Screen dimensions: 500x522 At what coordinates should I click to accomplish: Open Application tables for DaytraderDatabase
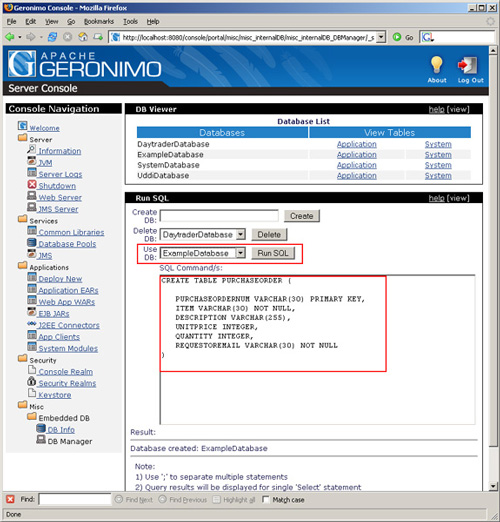[x=356, y=144]
